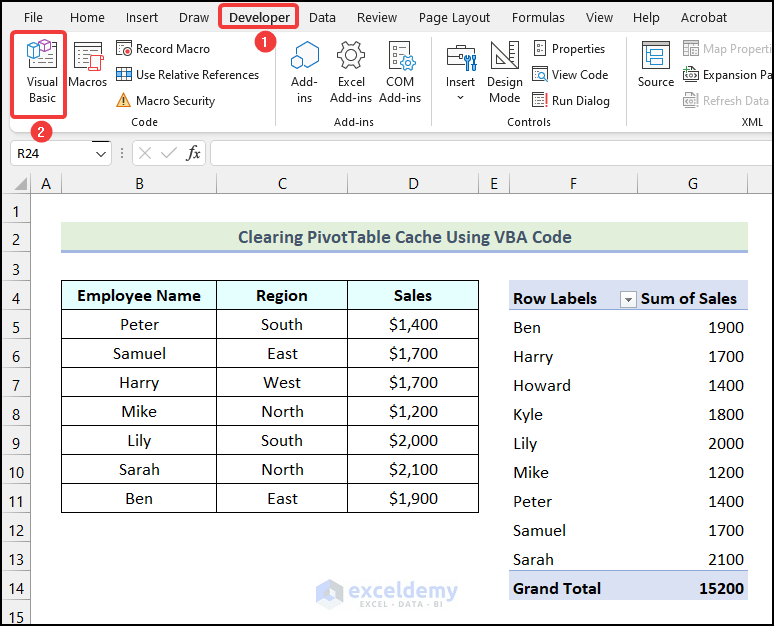Click the Name Box showing R24
The image size is (774, 626).
52,154
